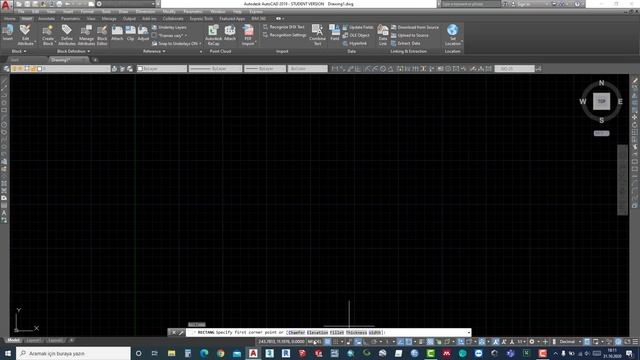Click Update Fields in Data panel
The width and height of the screenshot is (640, 360).
358,27
